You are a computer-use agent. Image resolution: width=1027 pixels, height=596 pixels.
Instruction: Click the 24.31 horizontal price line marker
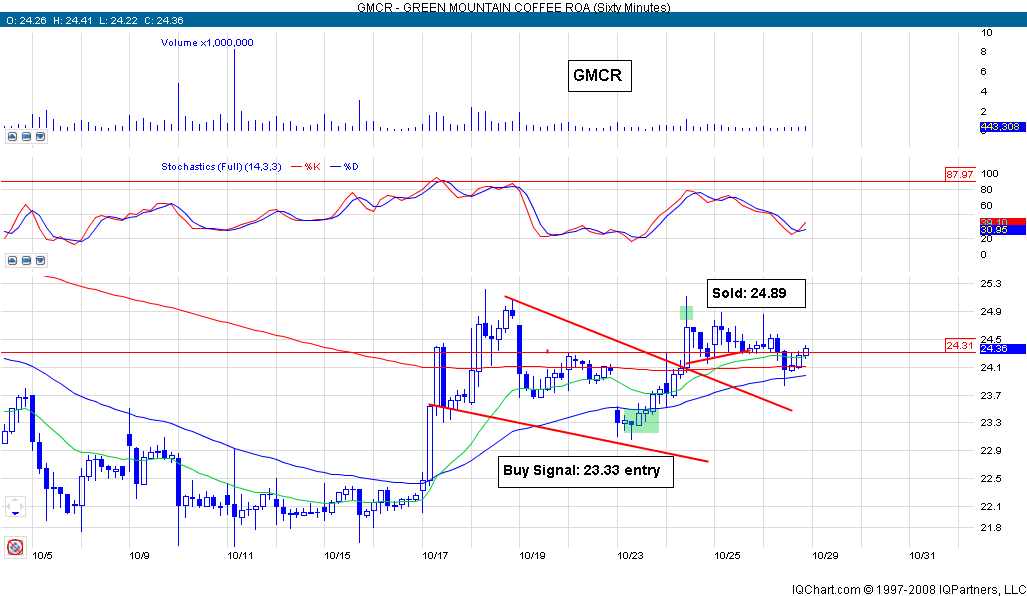[x=958, y=346]
